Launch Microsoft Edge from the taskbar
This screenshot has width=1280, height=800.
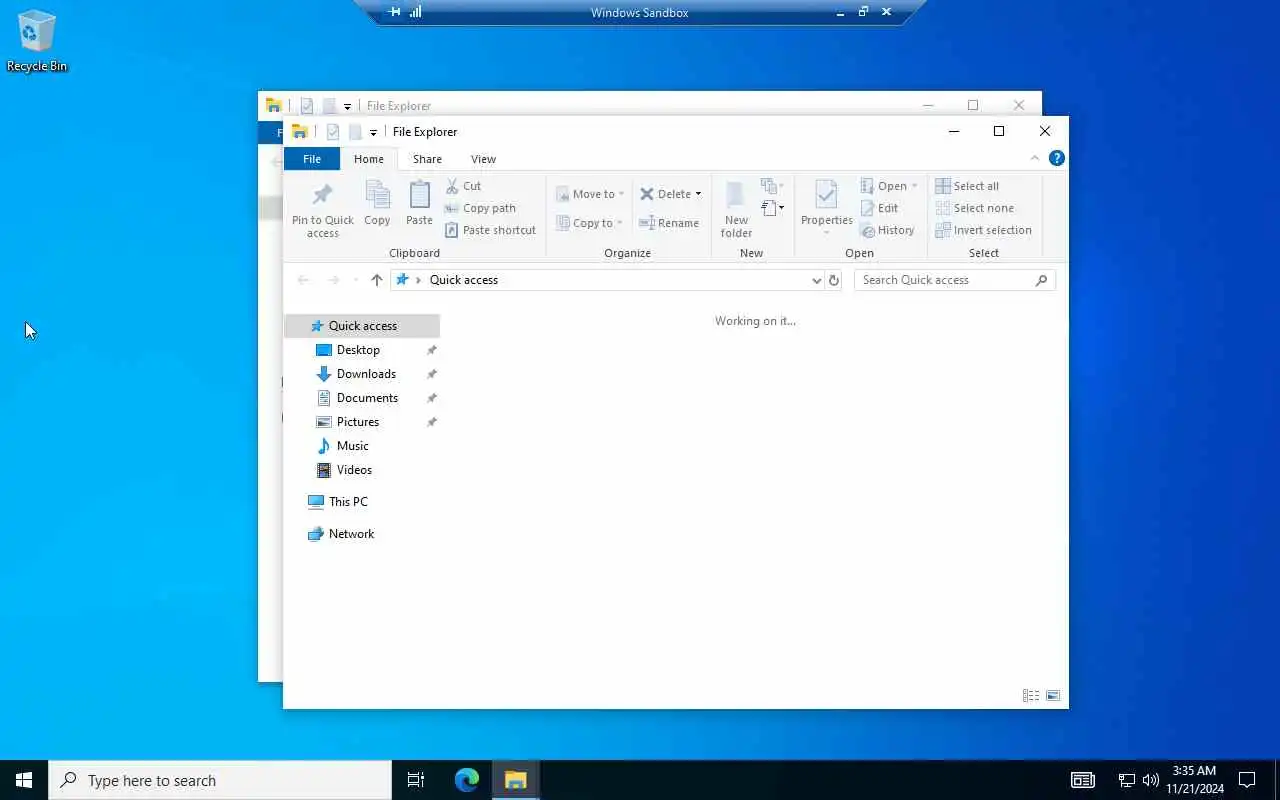[x=466, y=780]
